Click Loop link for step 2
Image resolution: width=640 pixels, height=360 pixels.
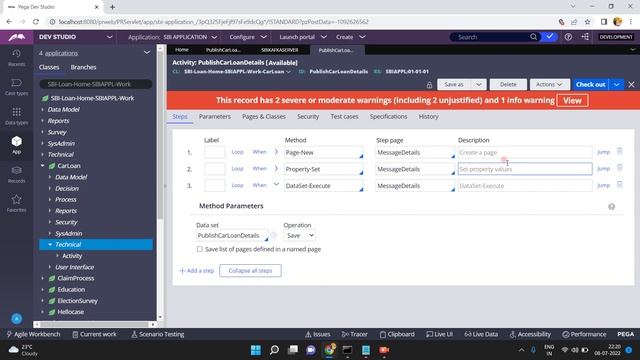click(238, 168)
